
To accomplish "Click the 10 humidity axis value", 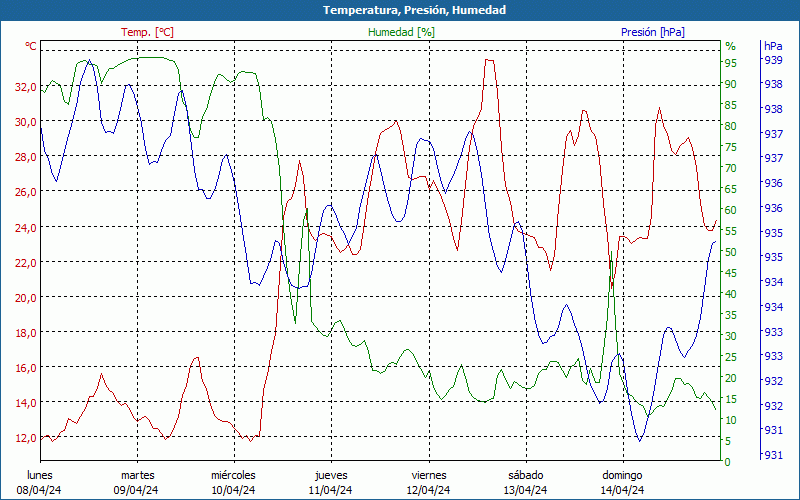I will [731, 420].
